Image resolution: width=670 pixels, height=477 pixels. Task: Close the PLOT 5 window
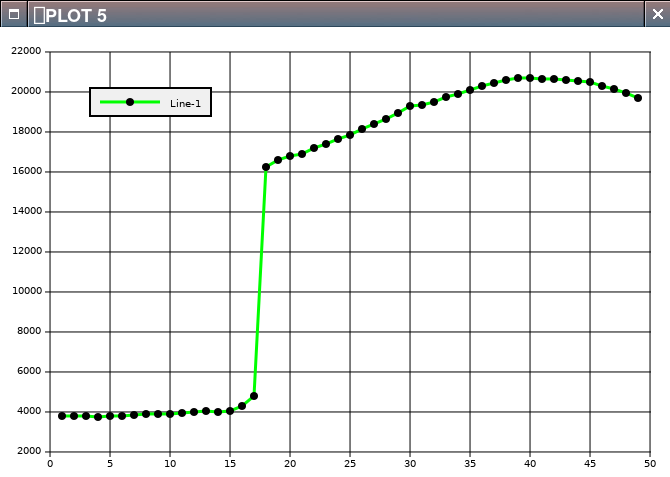pyautogui.click(x=656, y=14)
